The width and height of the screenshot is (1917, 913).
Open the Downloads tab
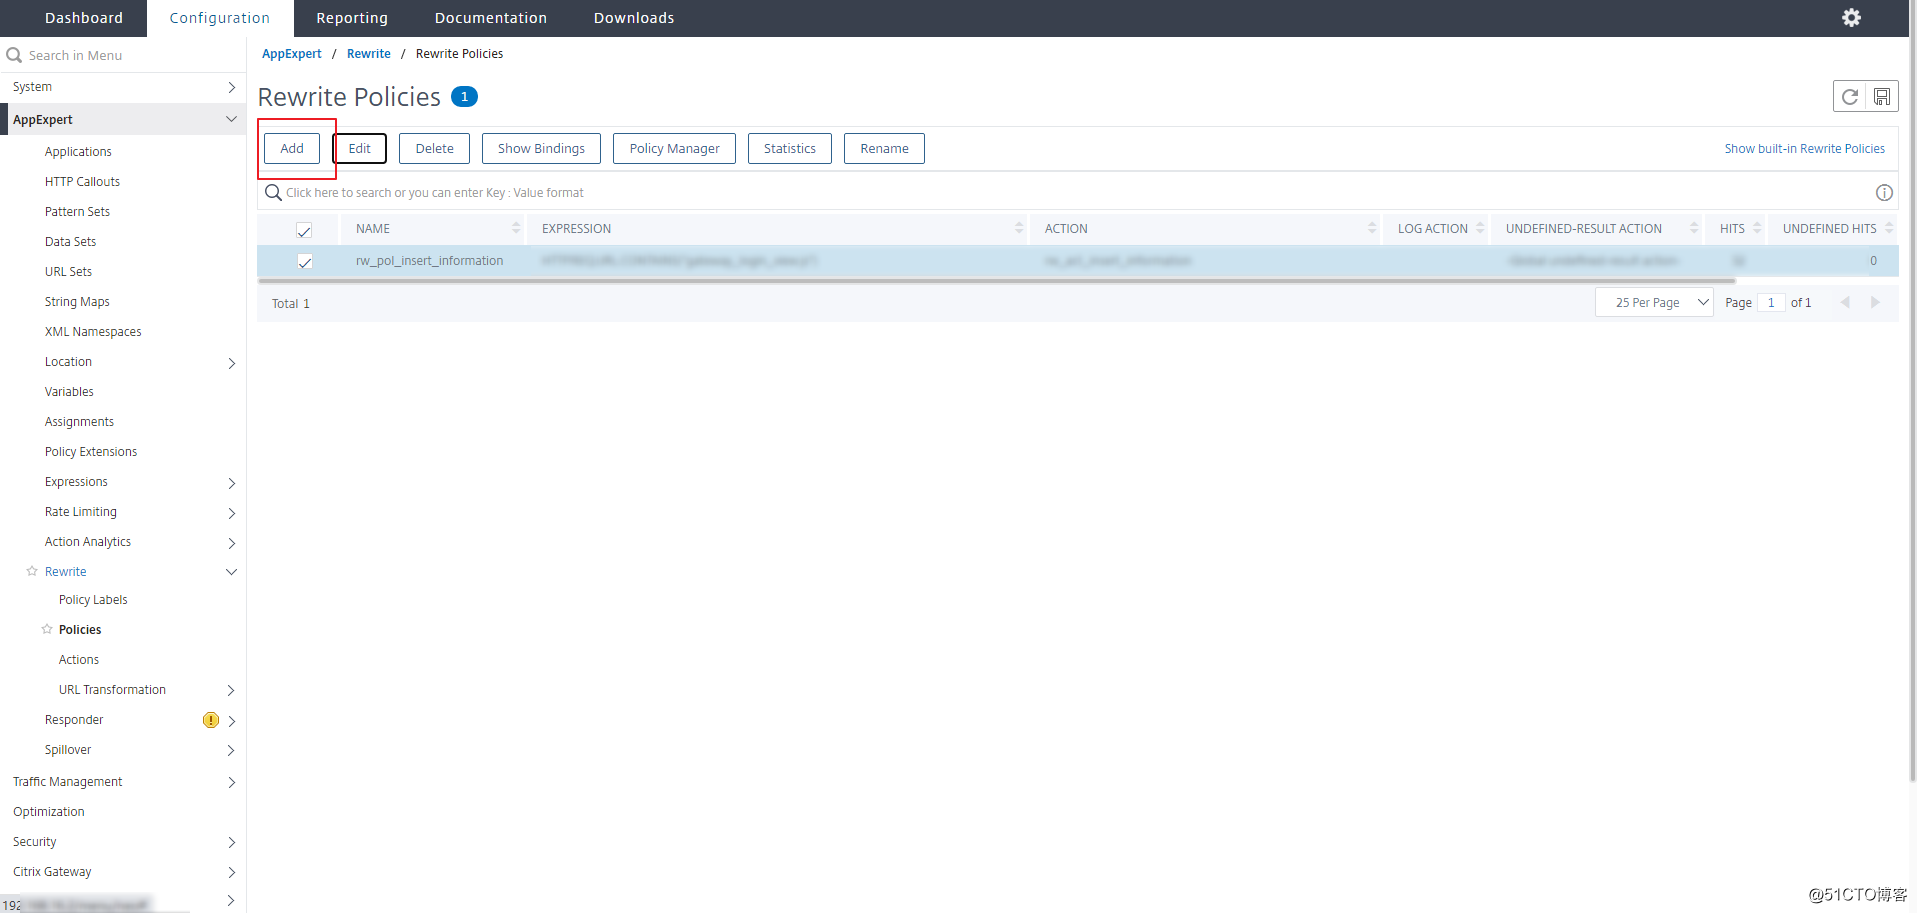point(634,18)
